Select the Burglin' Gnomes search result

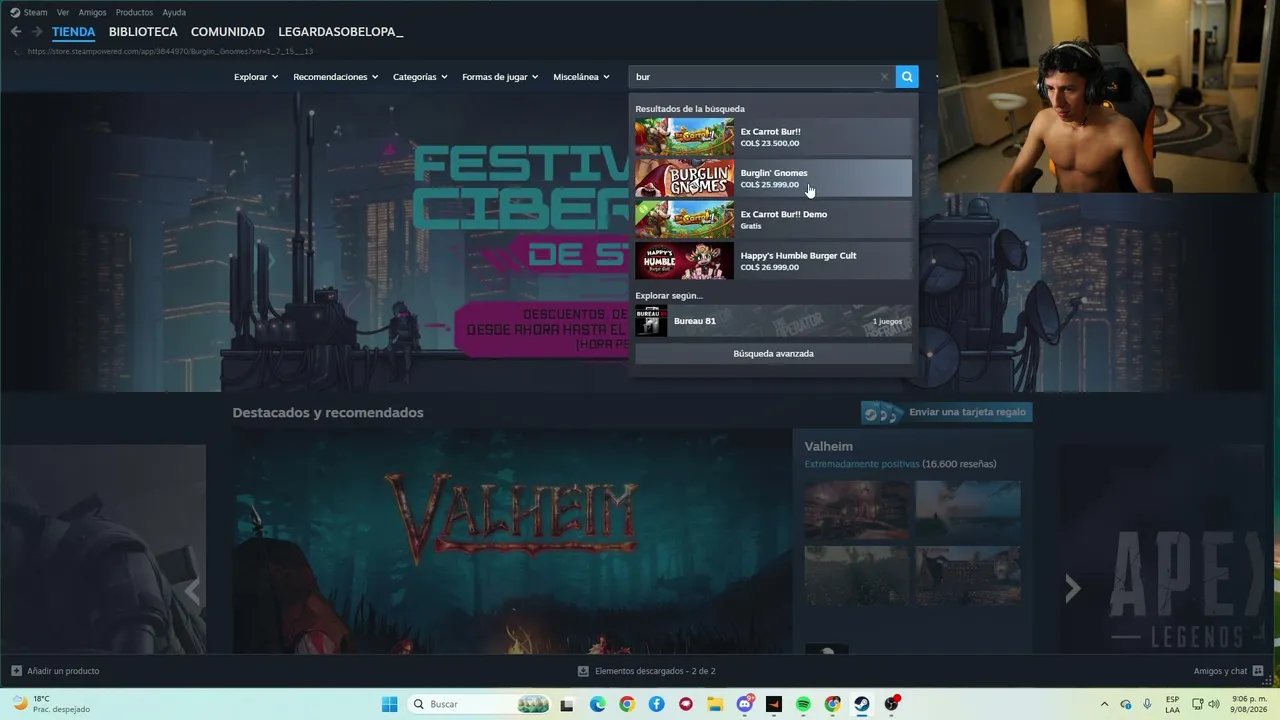[x=773, y=178]
